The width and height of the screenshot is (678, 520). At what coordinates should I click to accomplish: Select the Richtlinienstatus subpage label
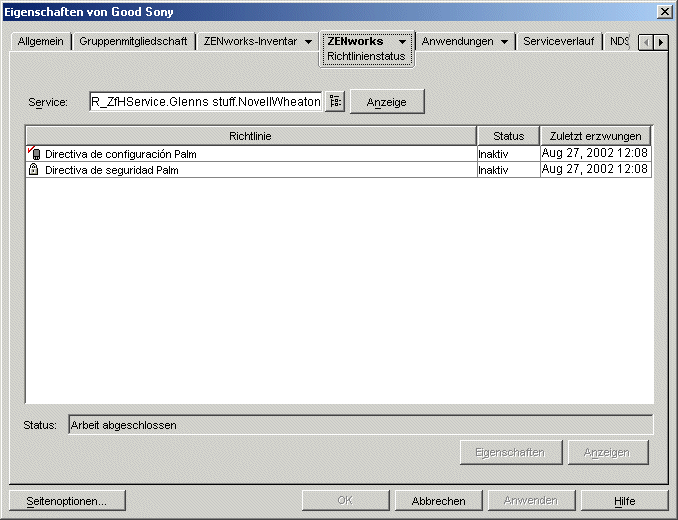click(366, 56)
